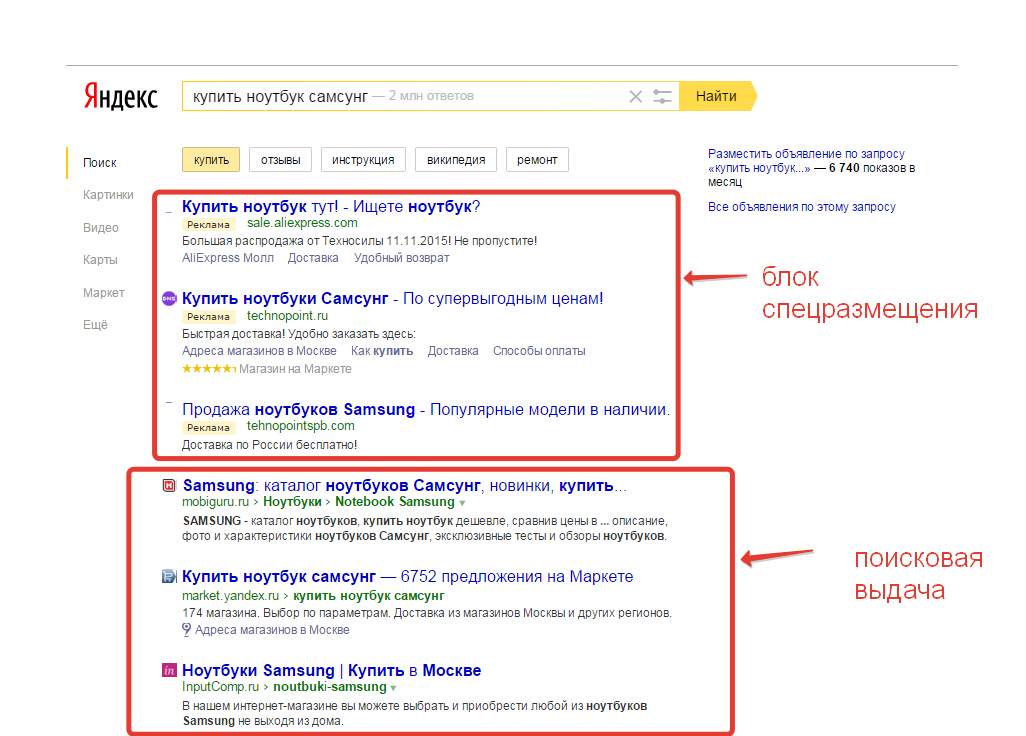1026x736 pixels.
Task: Click the AliExpress Молл sitelink
Action: coord(228,258)
